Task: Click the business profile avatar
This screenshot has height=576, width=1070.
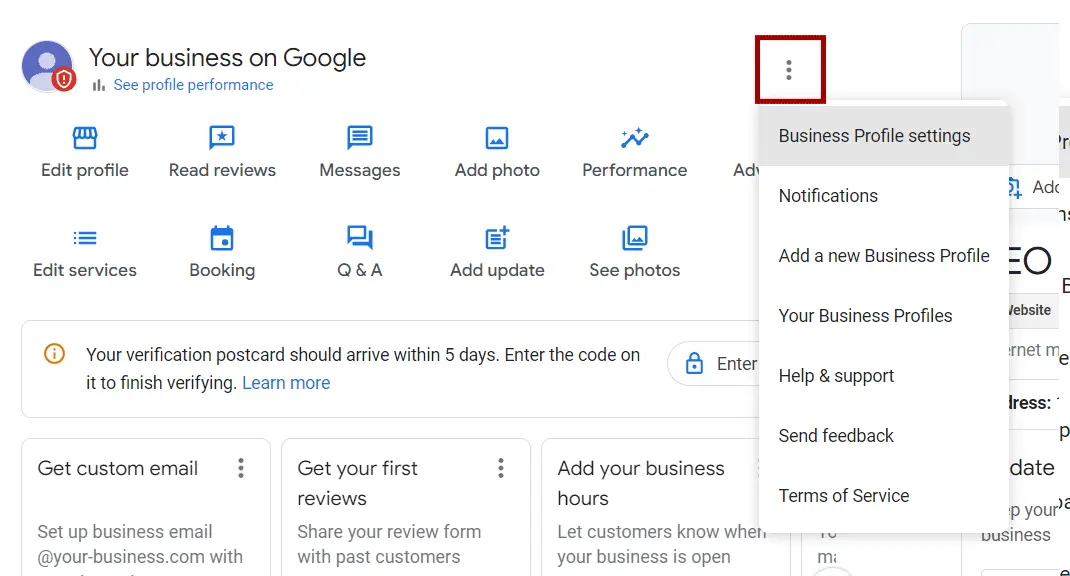Action: [48, 67]
